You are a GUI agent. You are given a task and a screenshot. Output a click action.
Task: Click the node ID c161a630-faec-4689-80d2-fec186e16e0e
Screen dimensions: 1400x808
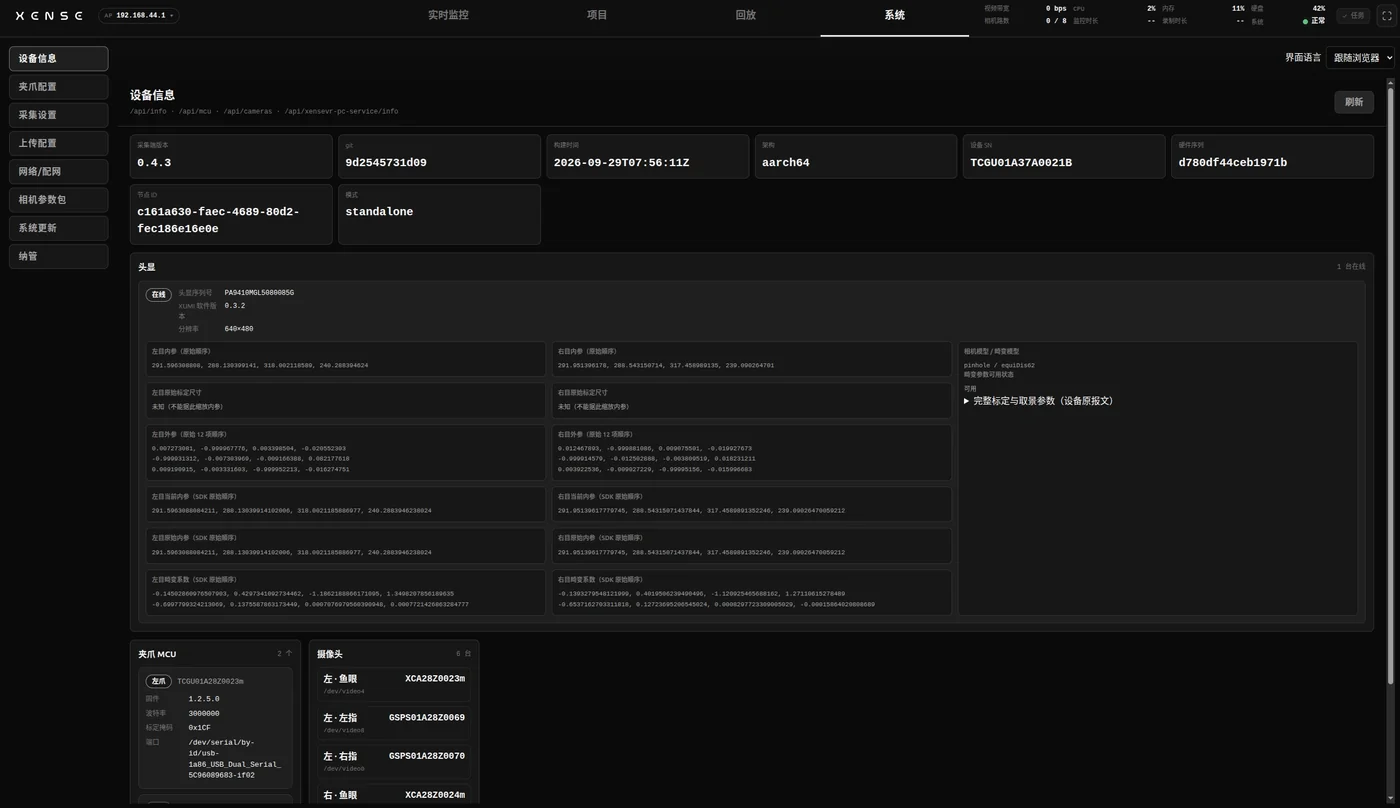click(x=218, y=220)
